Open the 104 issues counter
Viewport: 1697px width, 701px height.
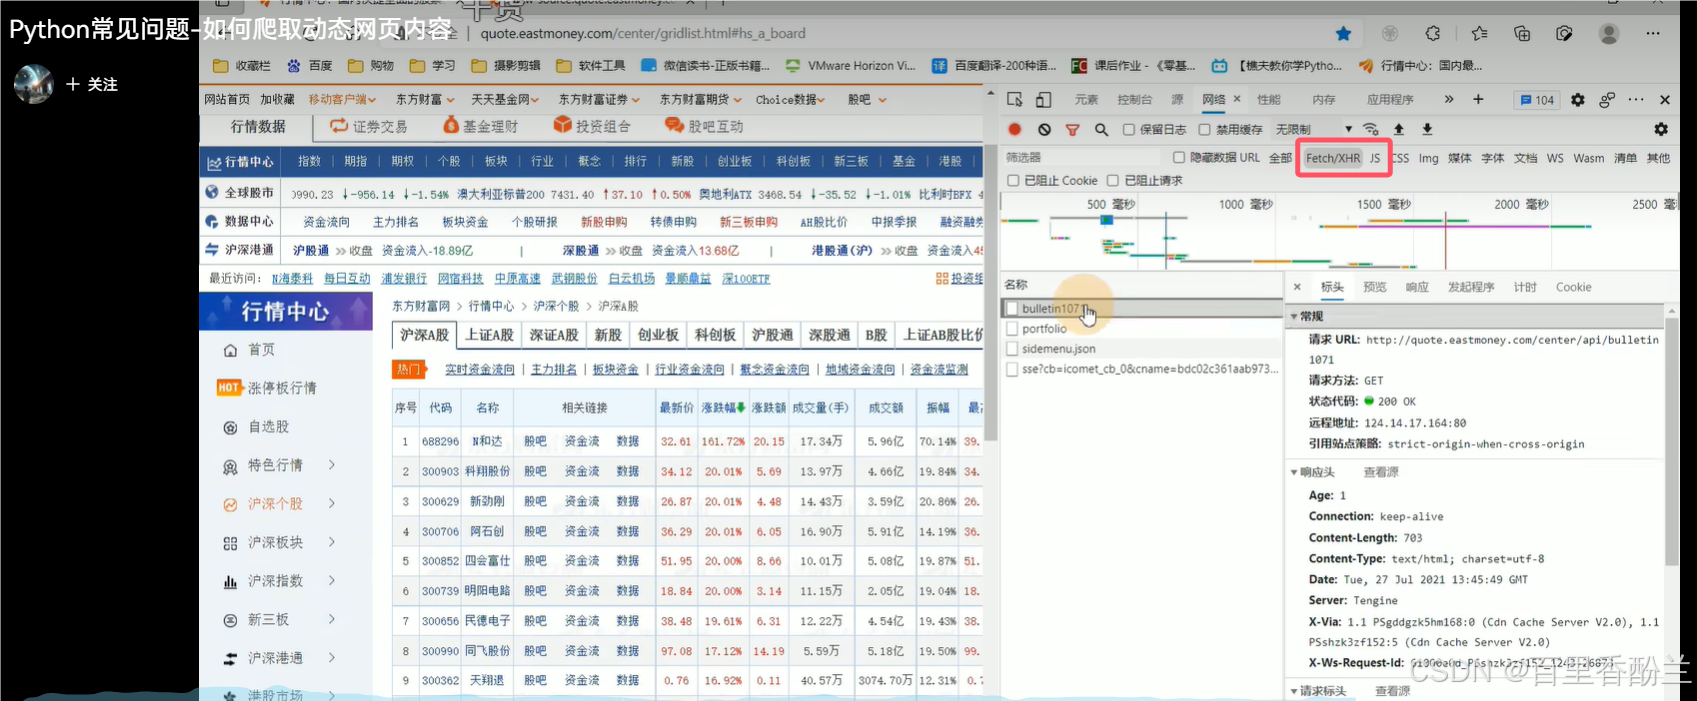(x=1537, y=99)
